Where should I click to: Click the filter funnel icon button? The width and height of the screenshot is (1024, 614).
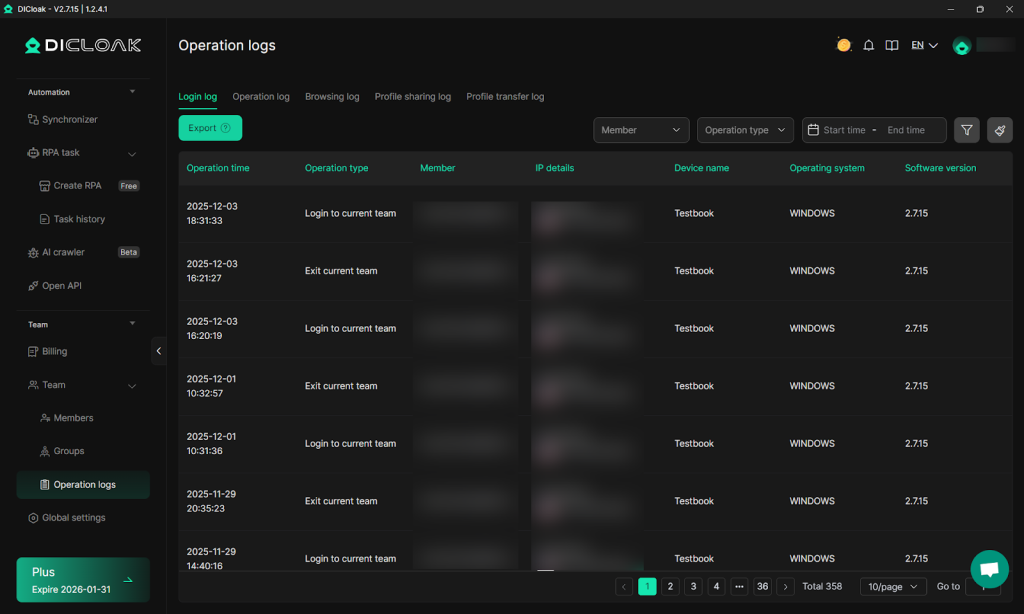(966, 130)
